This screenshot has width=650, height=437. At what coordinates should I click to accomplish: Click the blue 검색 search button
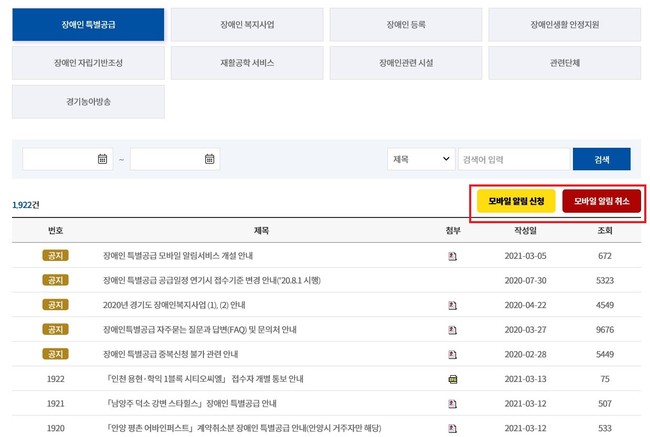click(x=601, y=159)
